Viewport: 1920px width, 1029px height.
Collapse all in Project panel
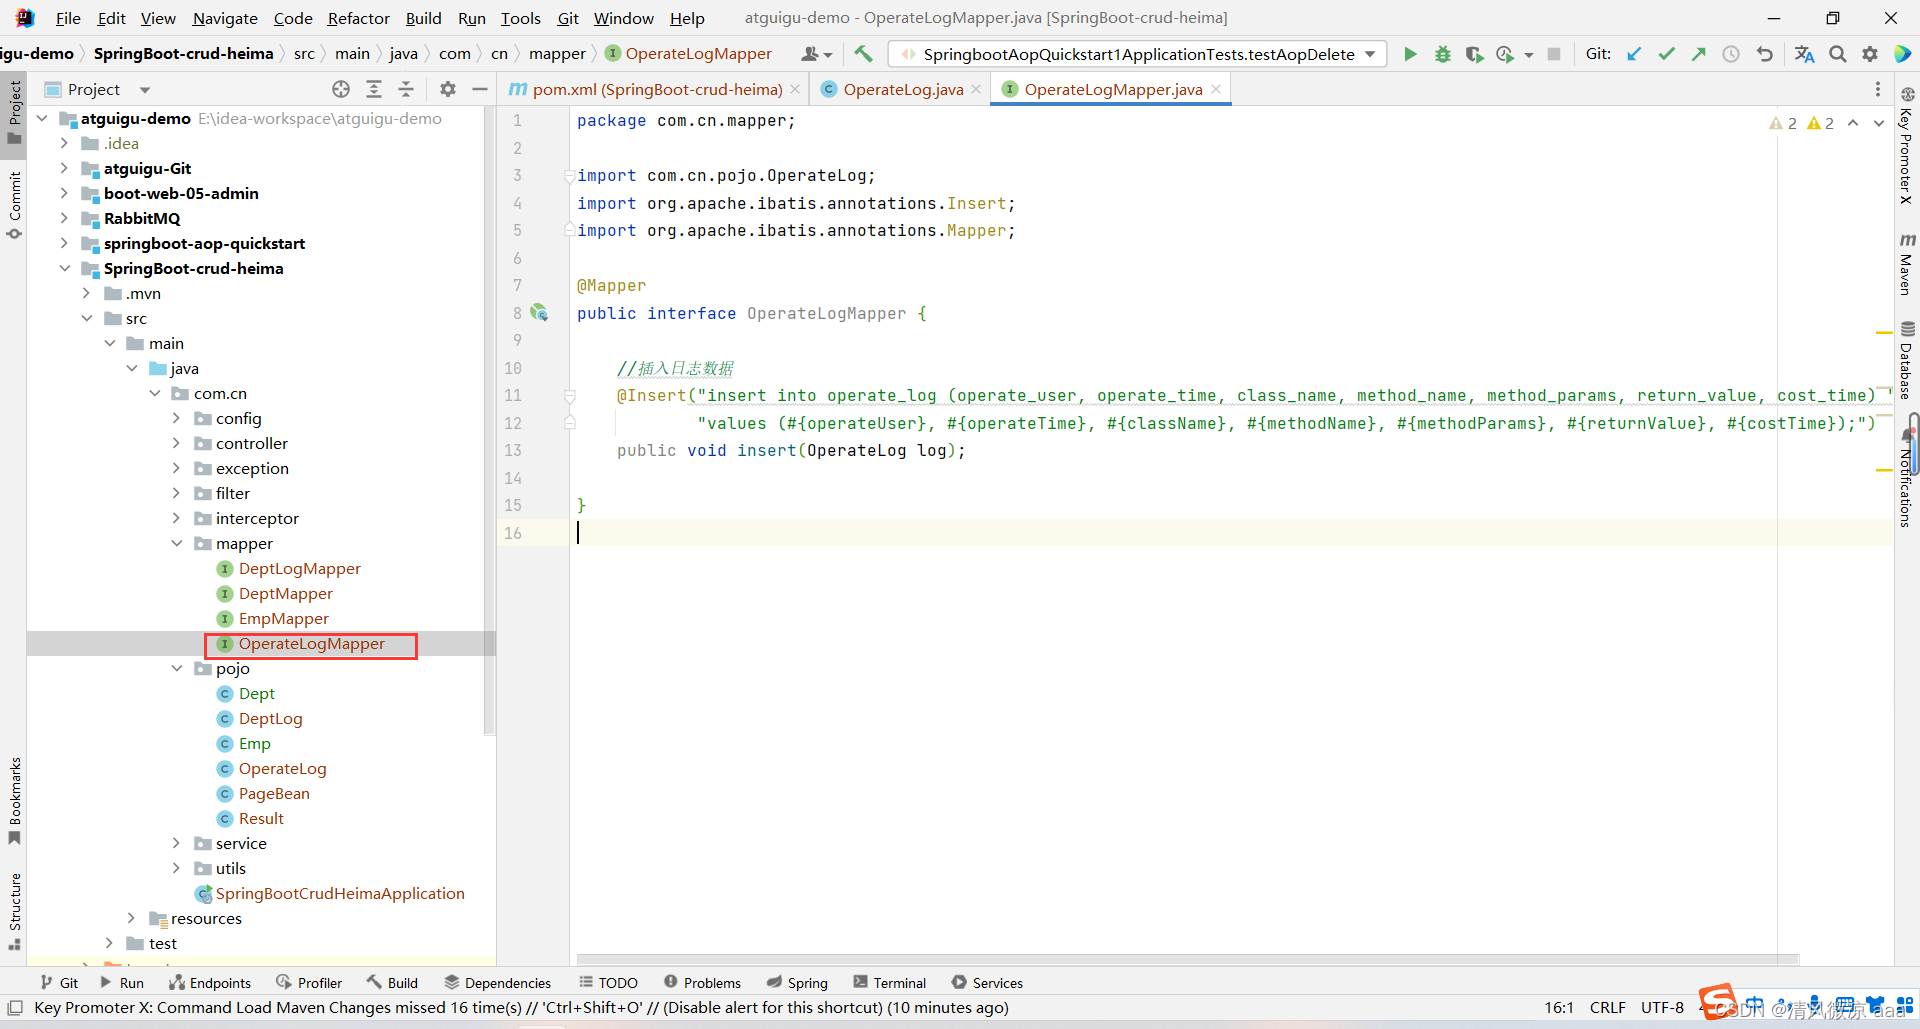(406, 89)
